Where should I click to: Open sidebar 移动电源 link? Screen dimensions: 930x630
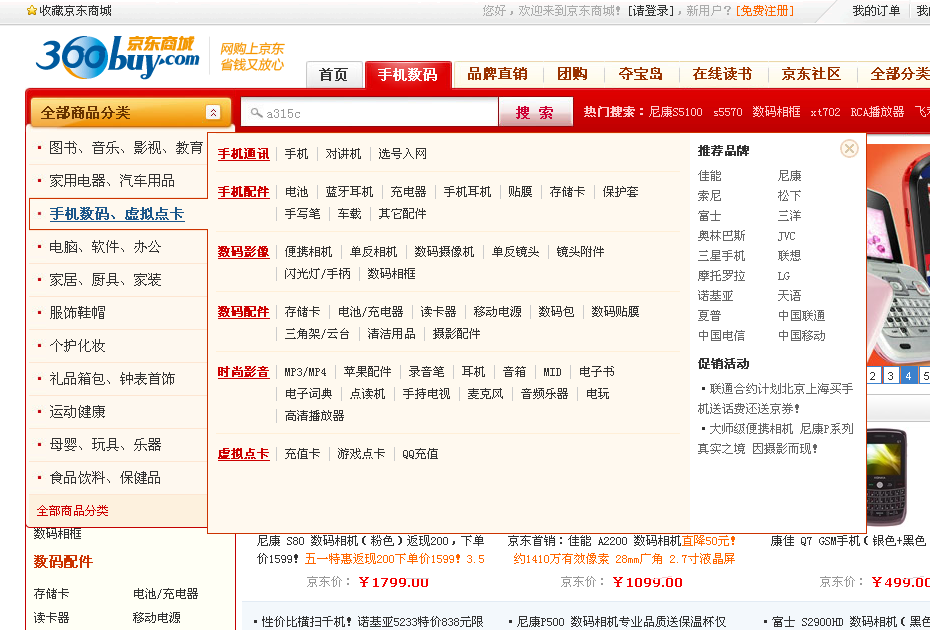point(157,618)
